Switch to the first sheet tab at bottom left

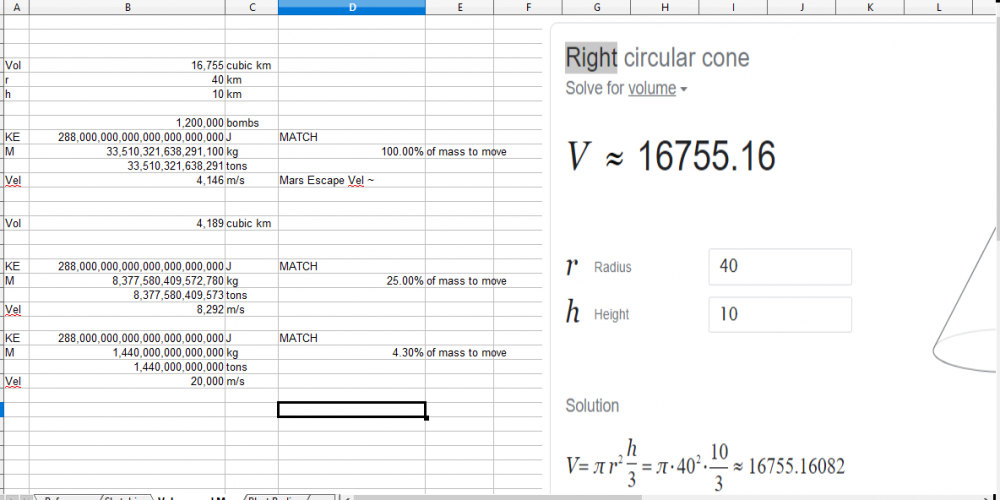63,497
